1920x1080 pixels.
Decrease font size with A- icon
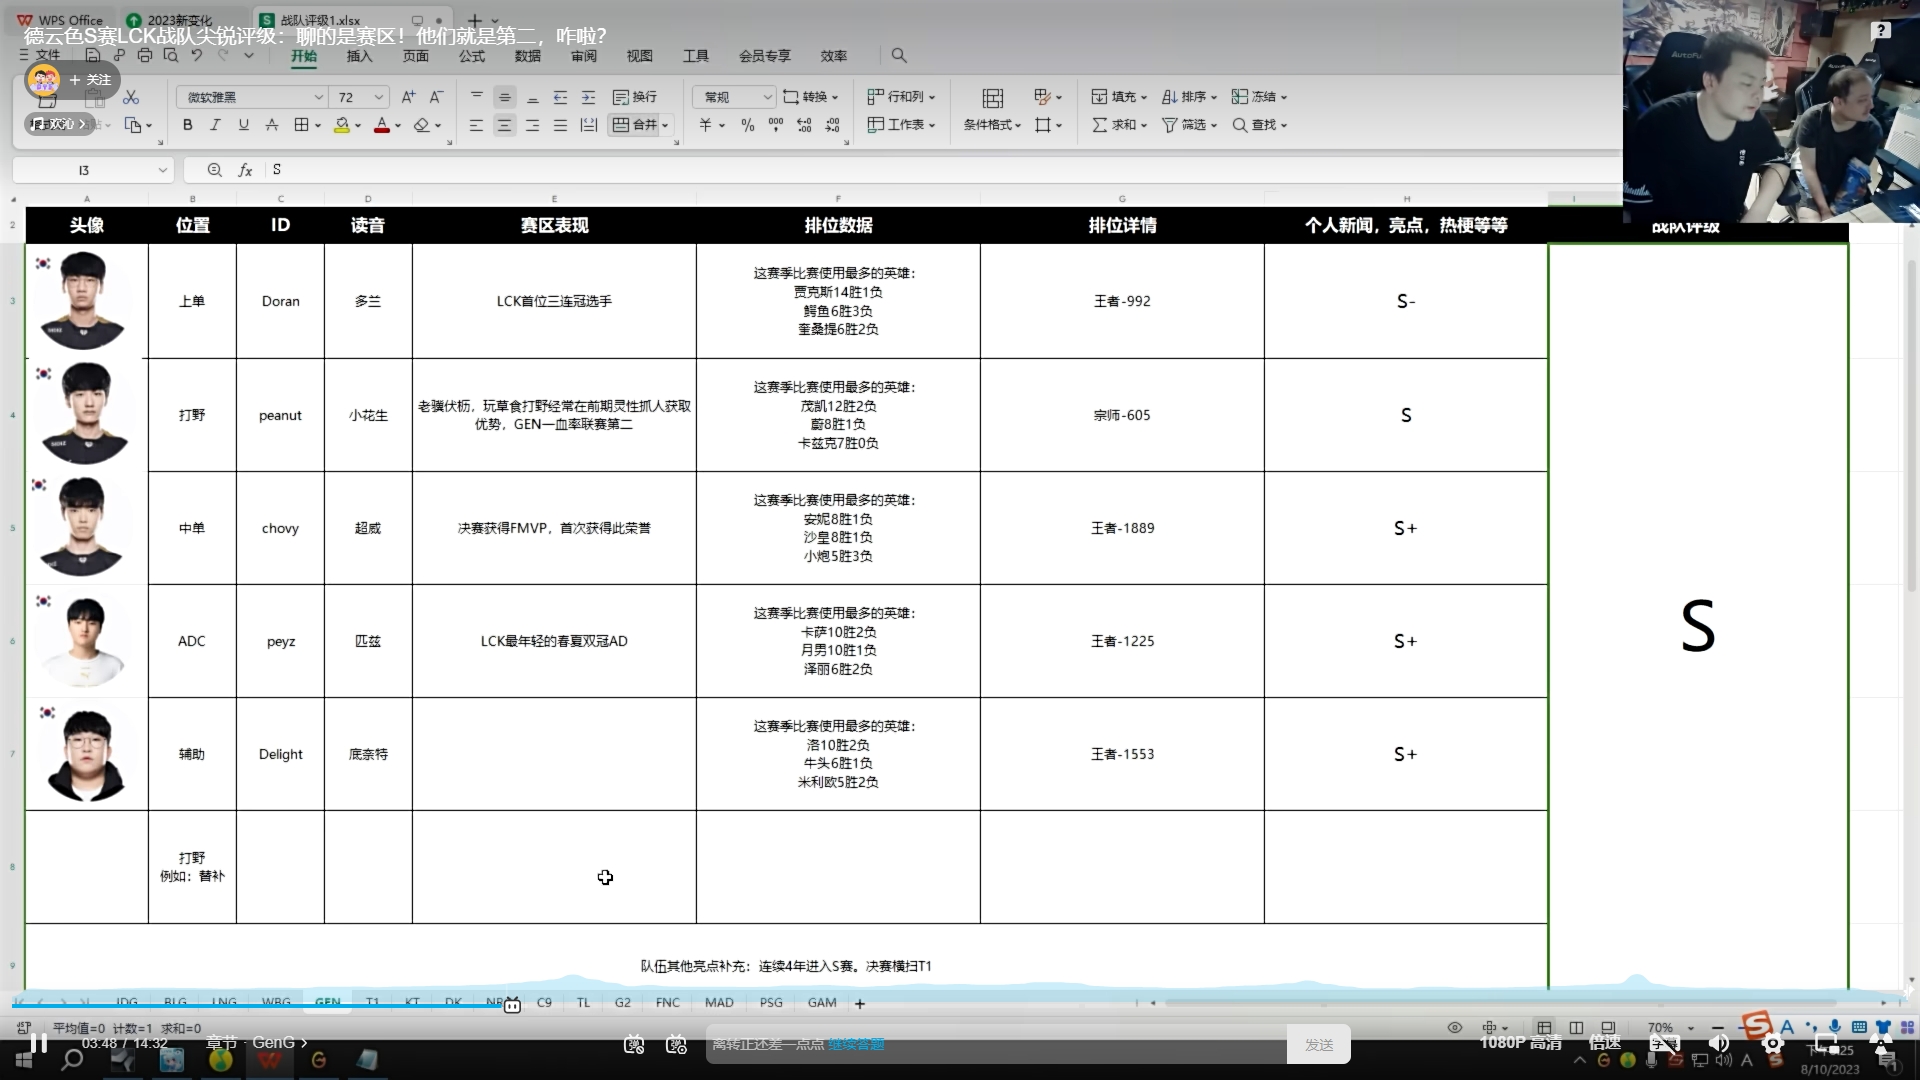[x=436, y=97]
